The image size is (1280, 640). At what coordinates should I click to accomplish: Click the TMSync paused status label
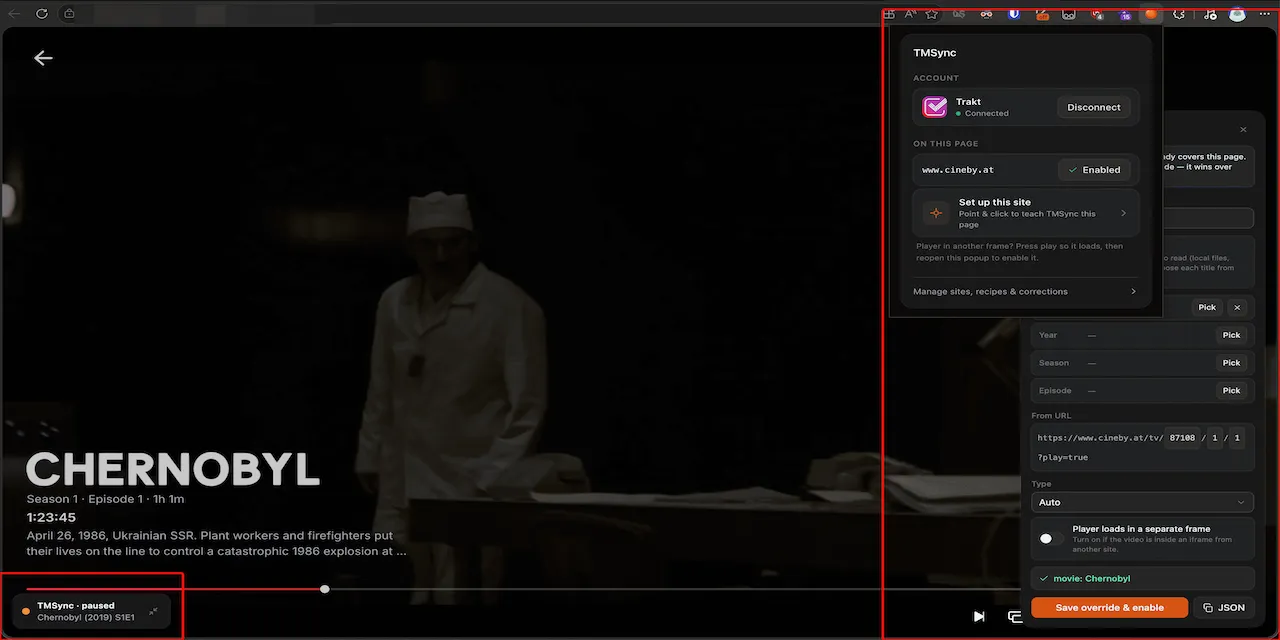click(76, 606)
